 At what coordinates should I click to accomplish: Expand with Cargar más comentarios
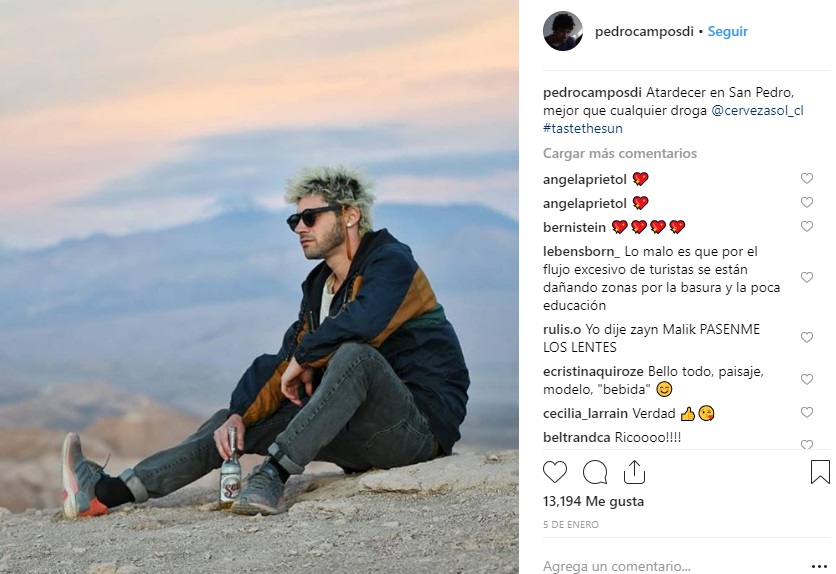[x=620, y=153]
